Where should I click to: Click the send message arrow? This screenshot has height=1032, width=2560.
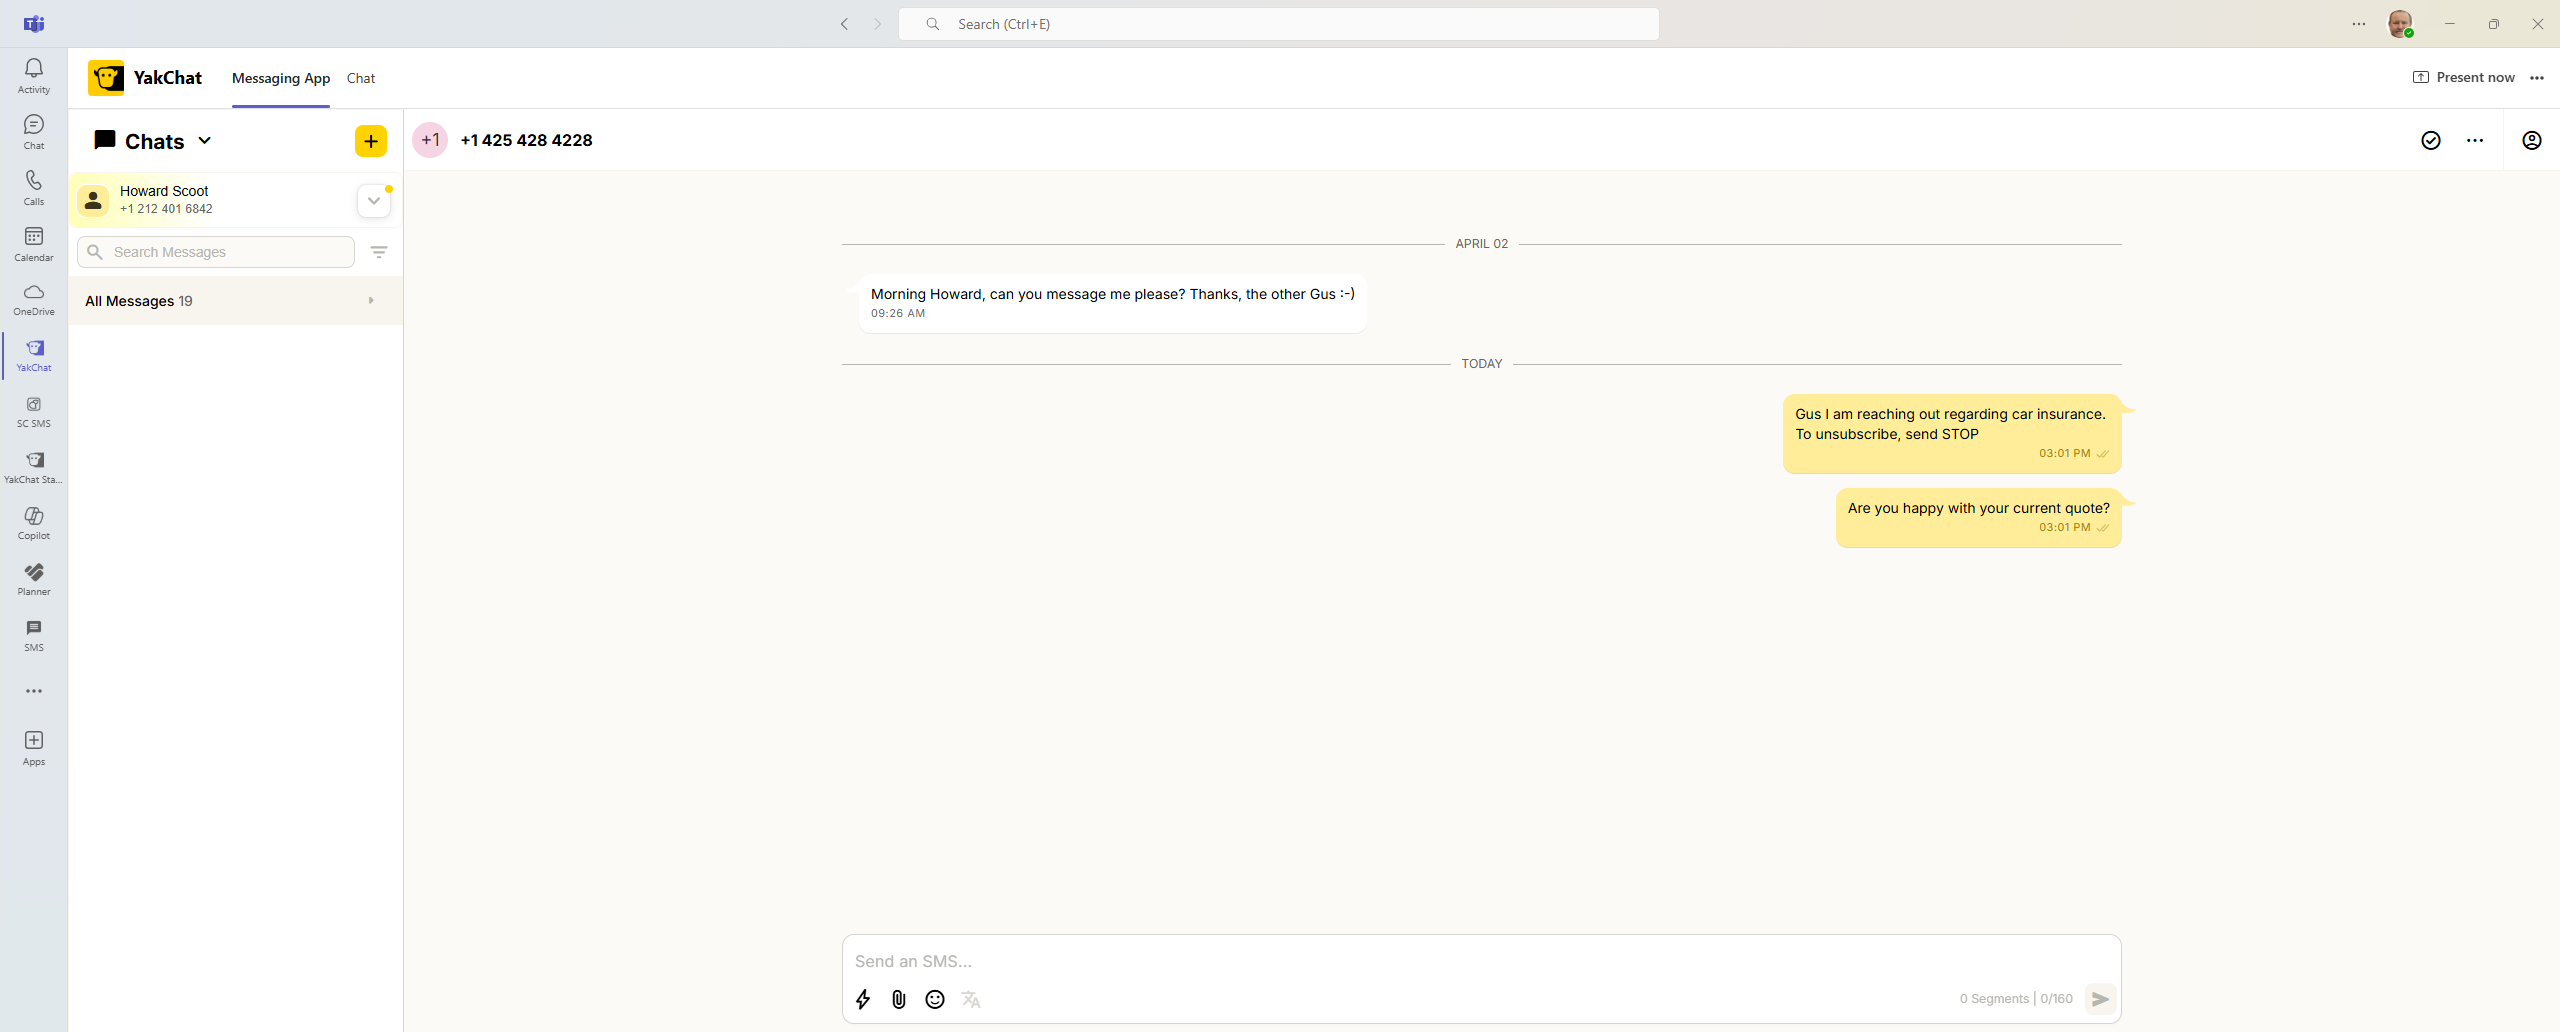pos(2100,999)
